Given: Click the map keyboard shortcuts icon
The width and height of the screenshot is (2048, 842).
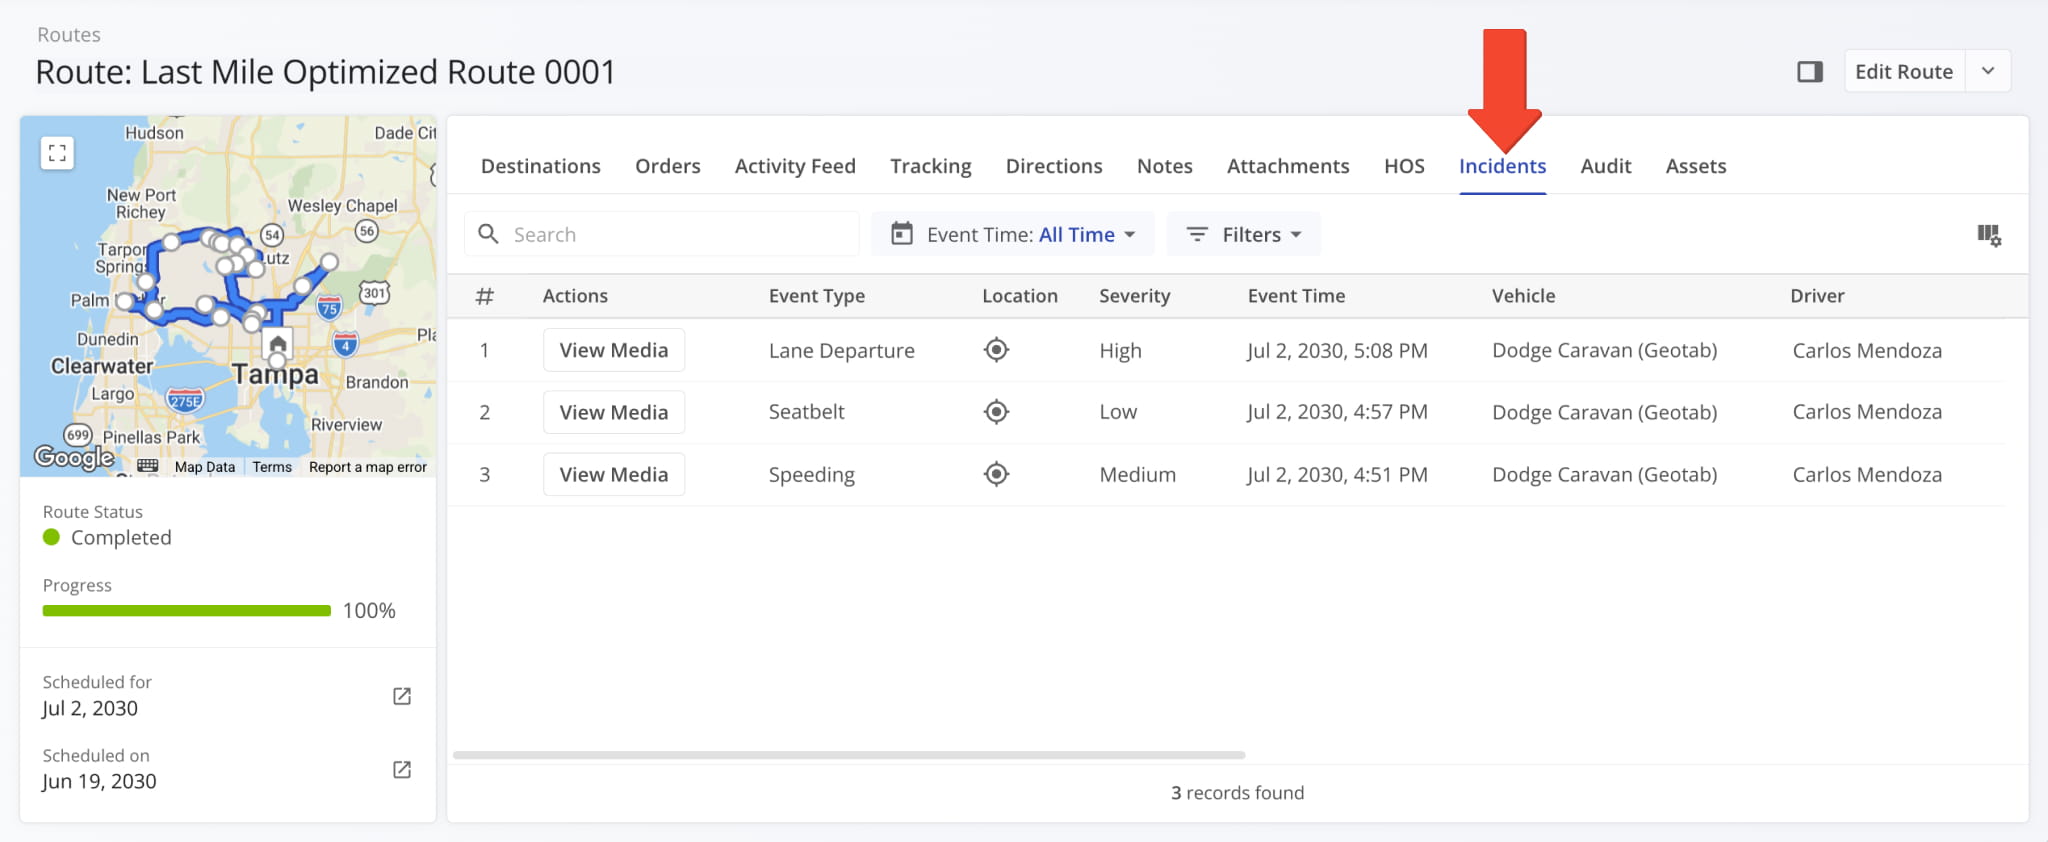Looking at the screenshot, I should [148, 466].
